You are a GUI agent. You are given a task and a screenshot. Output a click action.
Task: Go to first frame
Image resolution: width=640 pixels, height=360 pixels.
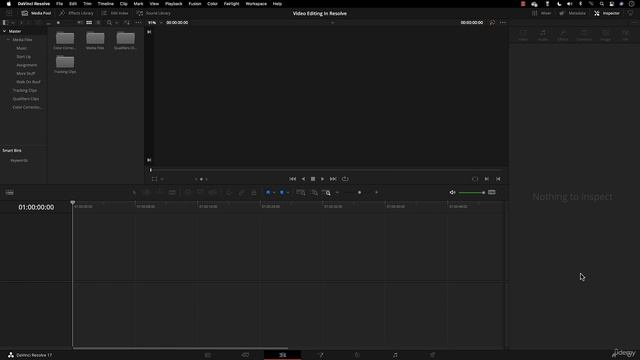(293, 179)
